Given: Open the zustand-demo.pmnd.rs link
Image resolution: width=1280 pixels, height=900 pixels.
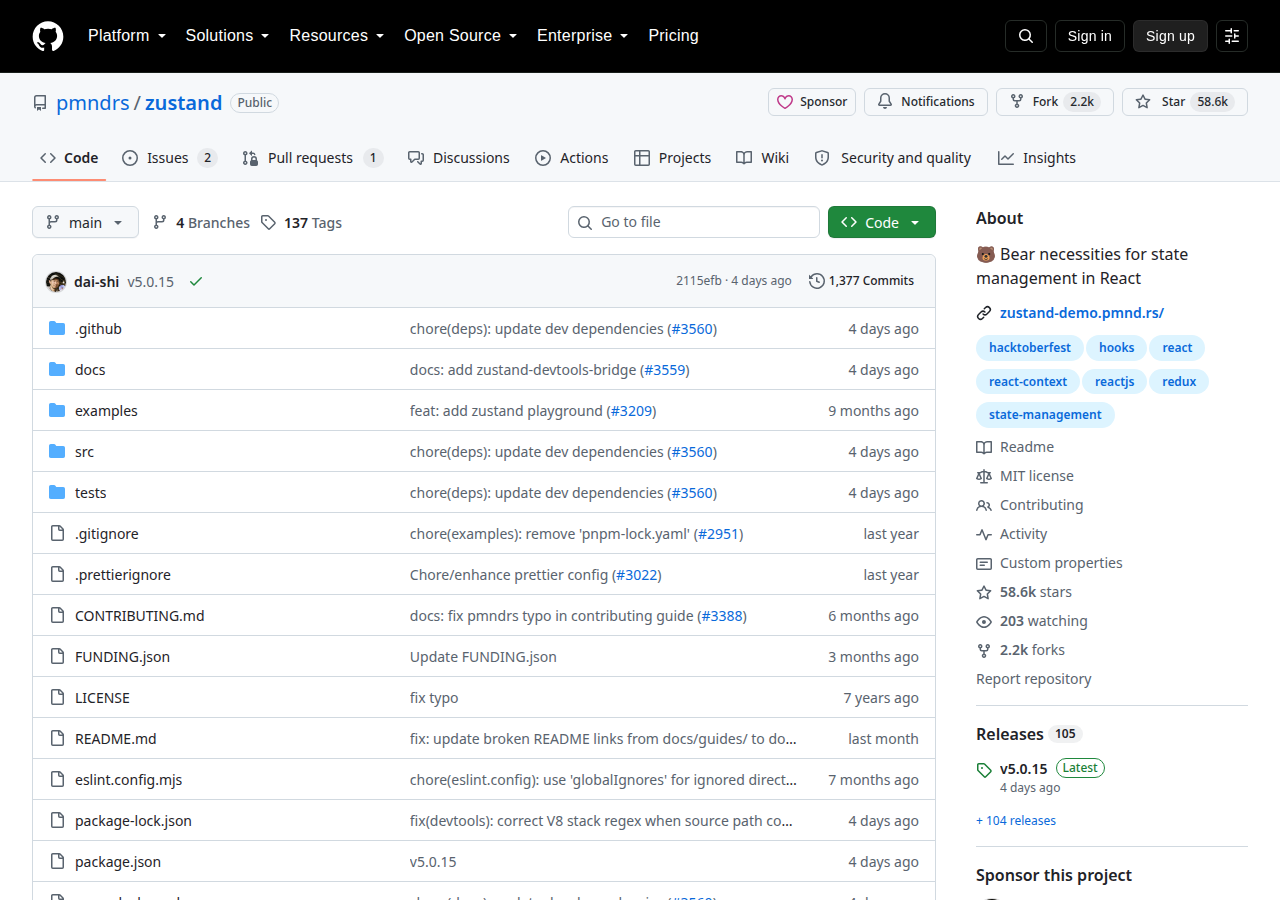Looking at the screenshot, I should (1082, 313).
